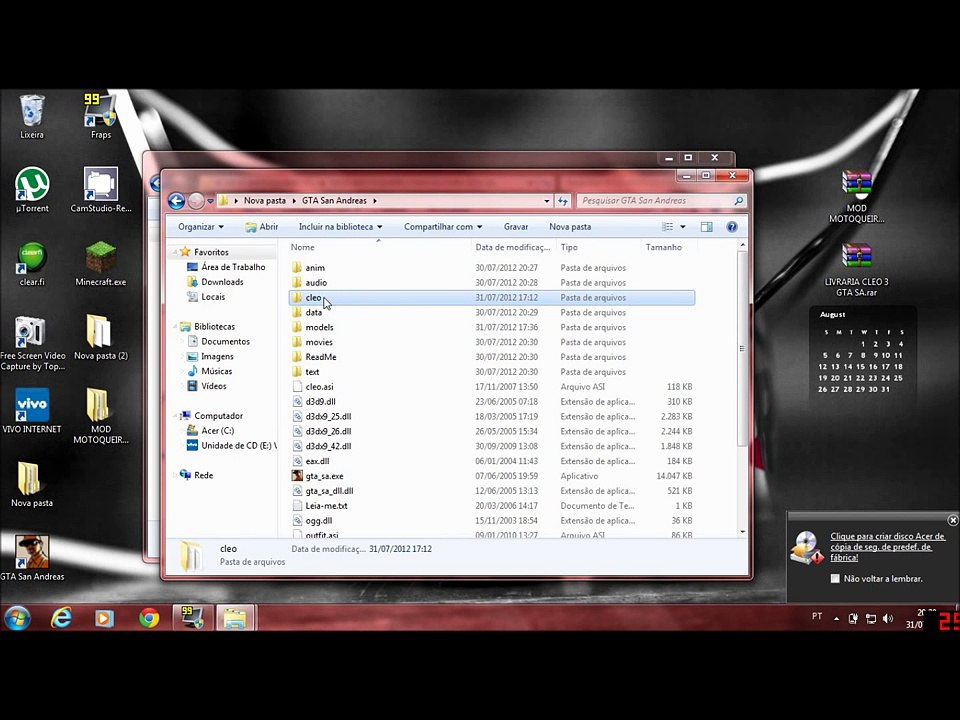Viewport: 960px width, 720px height.
Task: Select the VIVO INTERNET desktop shortcut
Action: coord(32,411)
